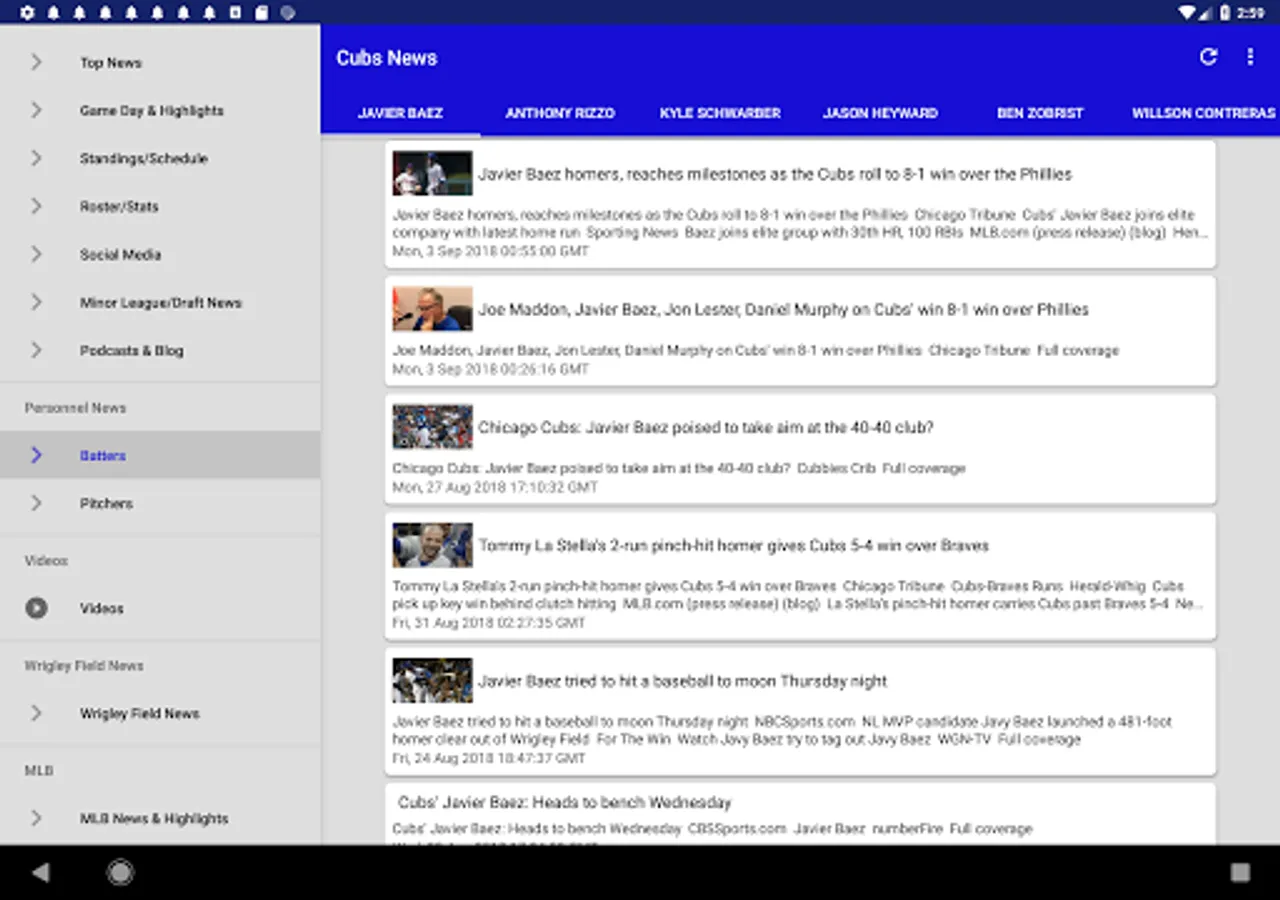Tap the Videos play icon
This screenshot has width=1280, height=900.
click(x=36, y=608)
